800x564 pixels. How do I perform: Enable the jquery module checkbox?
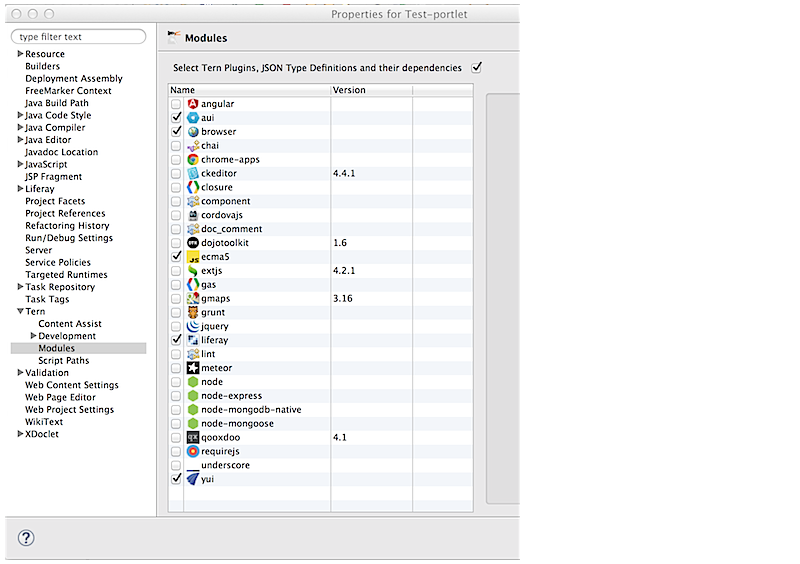pyautogui.click(x=176, y=326)
